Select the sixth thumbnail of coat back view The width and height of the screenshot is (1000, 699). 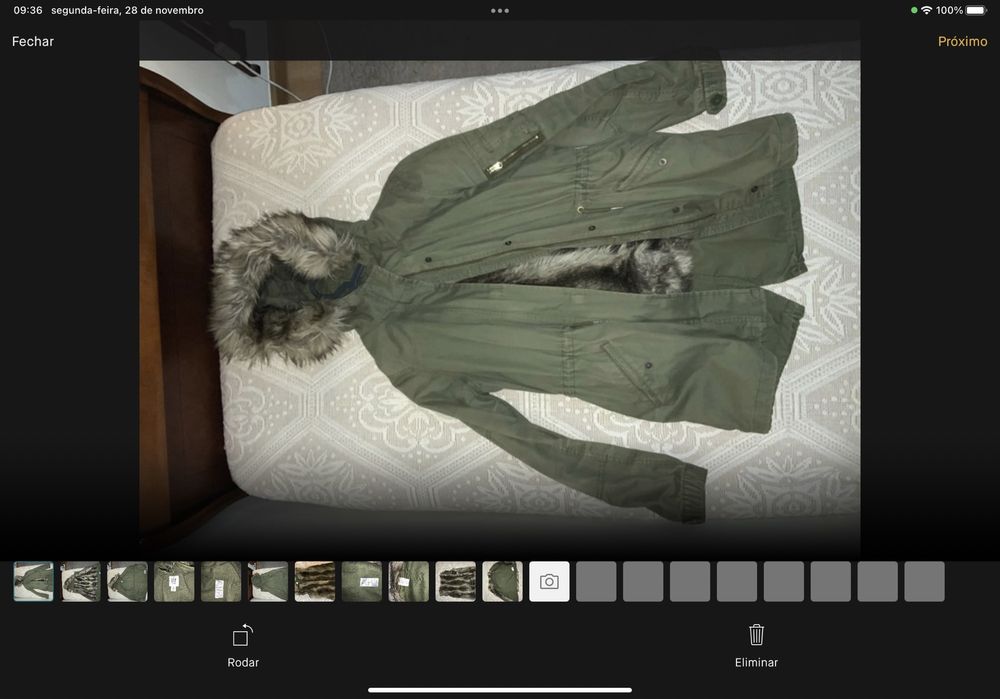(x=268, y=581)
